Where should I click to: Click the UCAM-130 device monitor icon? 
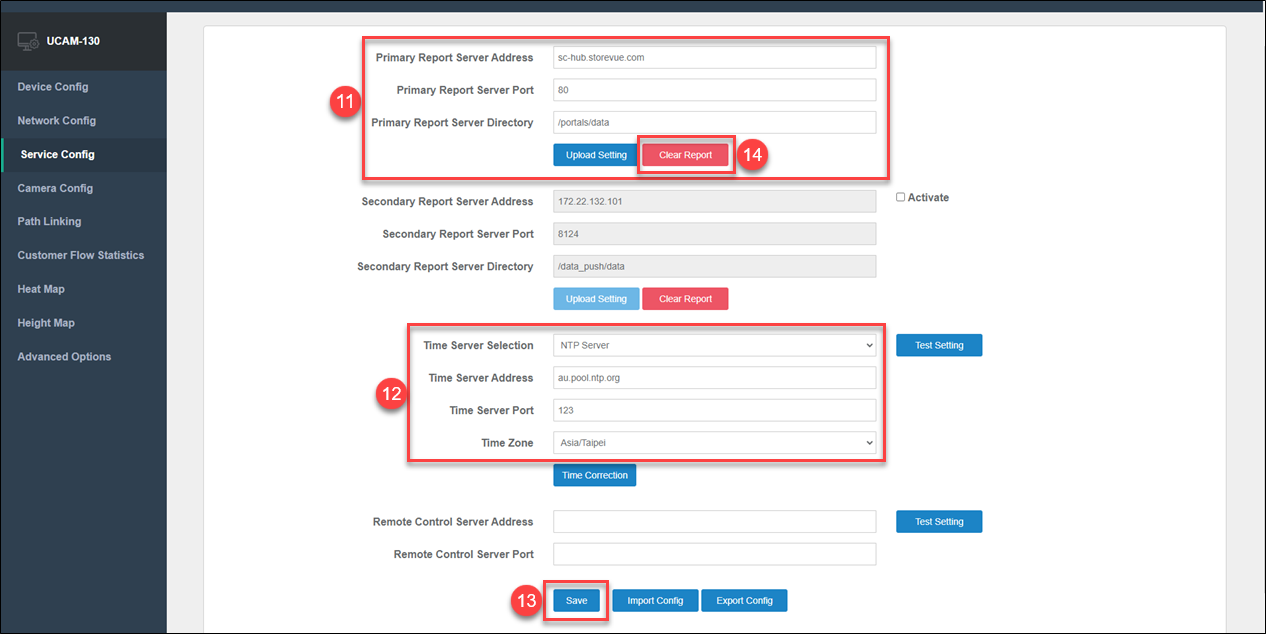[x=28, y=42]
